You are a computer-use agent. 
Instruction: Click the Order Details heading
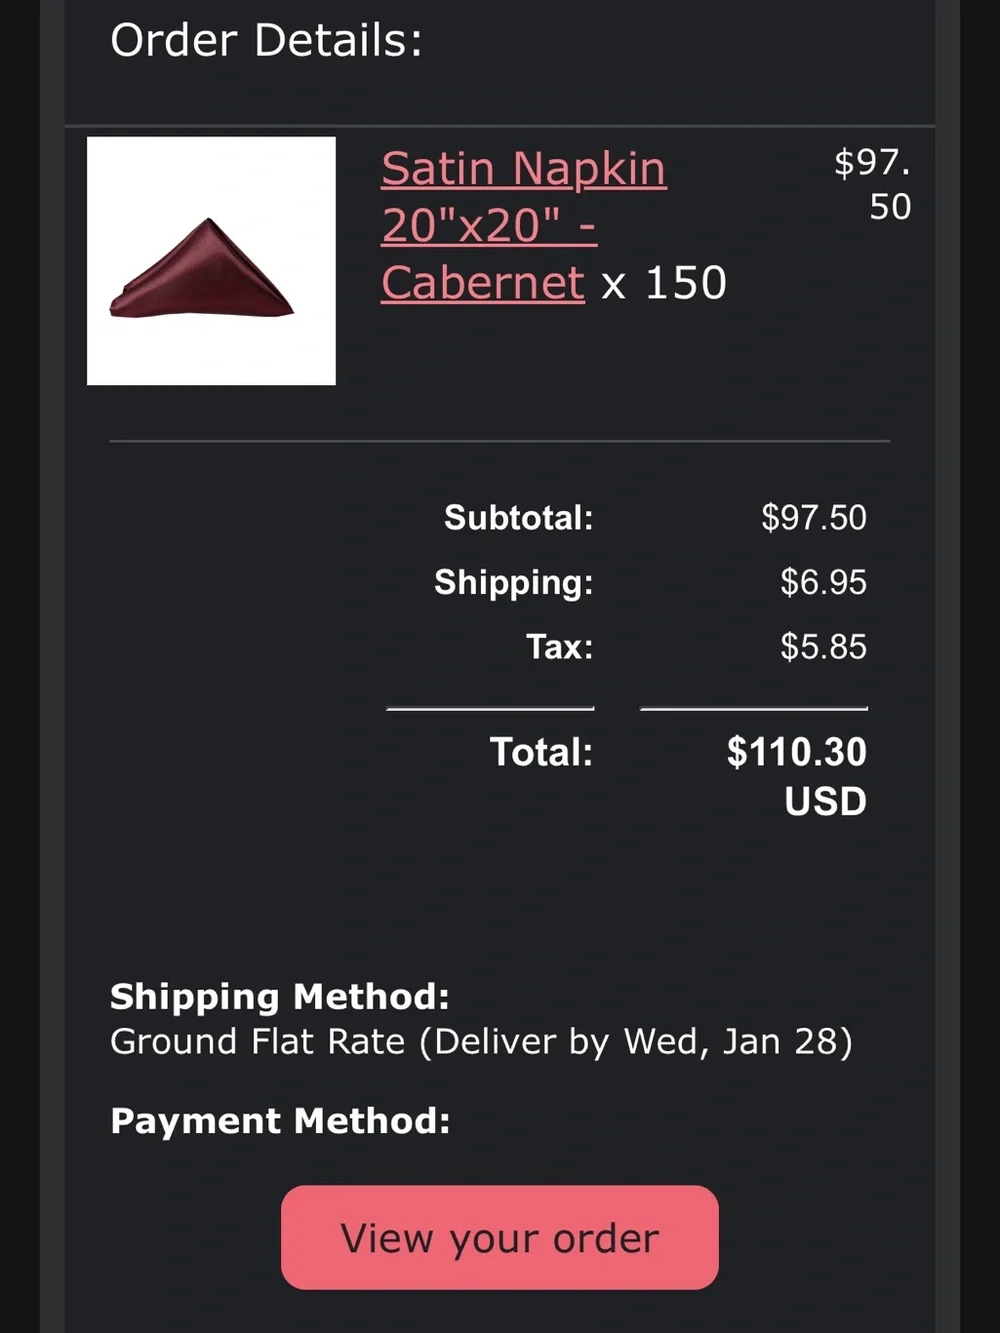[266, 41]
